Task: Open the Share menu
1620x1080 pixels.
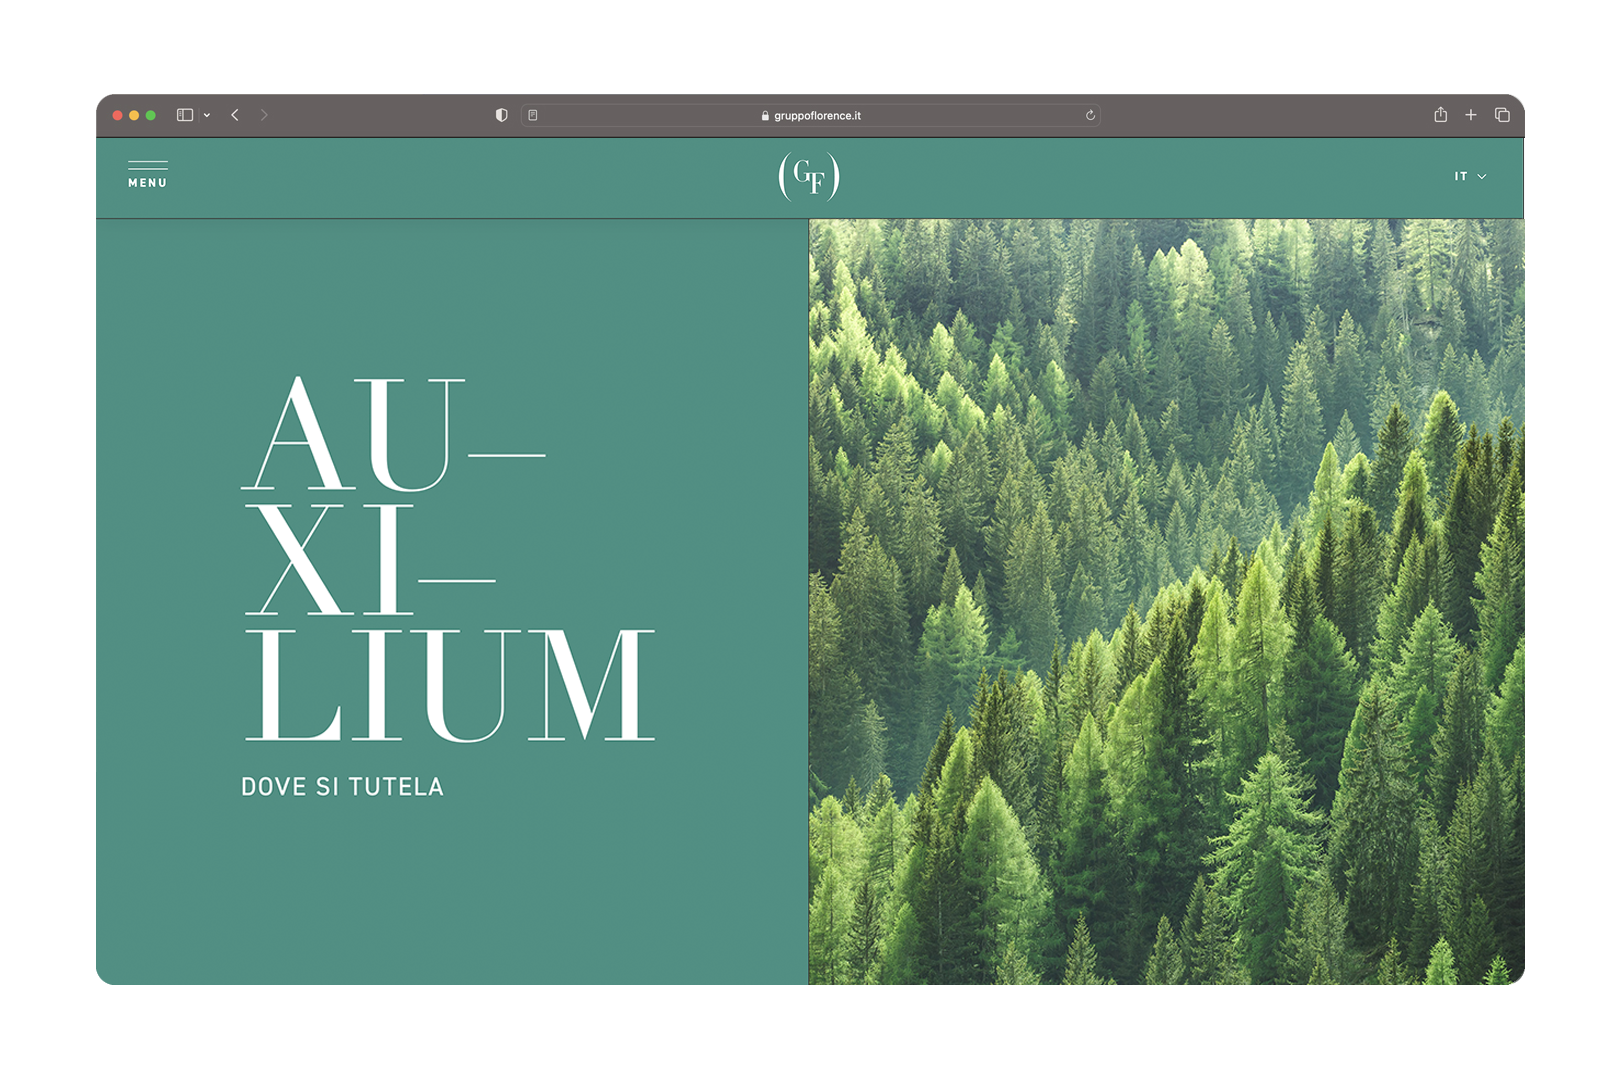Action: (x=1440, y=115)
